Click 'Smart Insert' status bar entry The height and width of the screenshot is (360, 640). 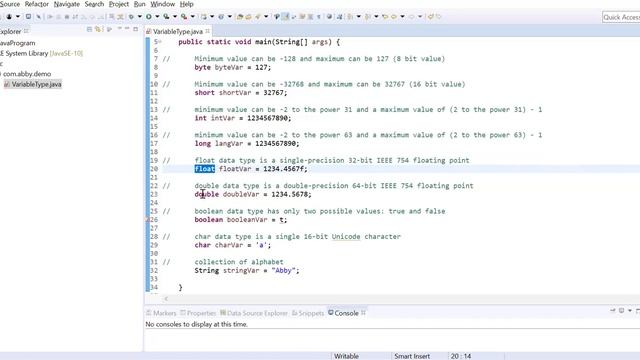412,356
